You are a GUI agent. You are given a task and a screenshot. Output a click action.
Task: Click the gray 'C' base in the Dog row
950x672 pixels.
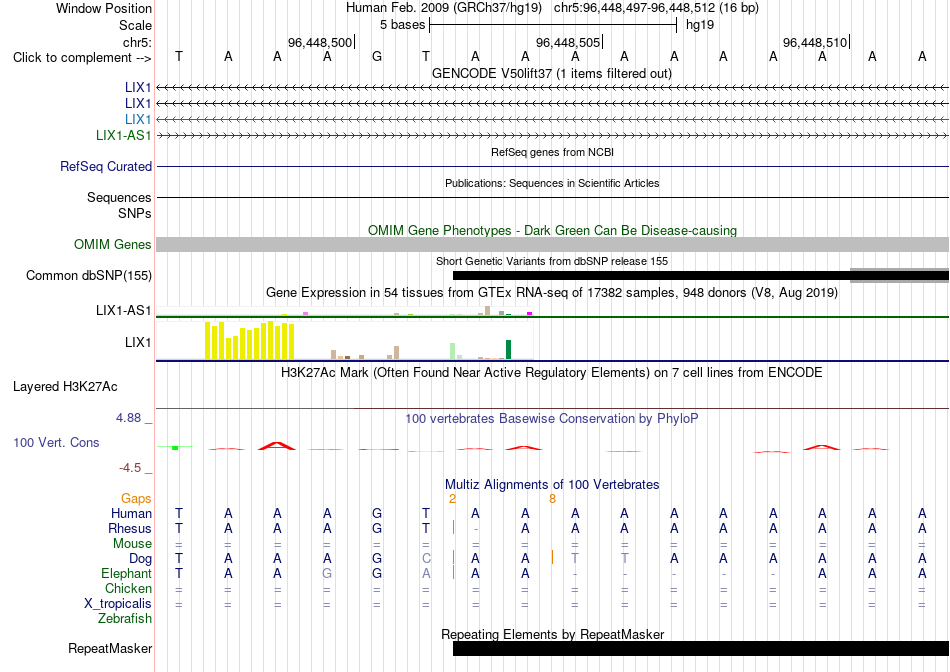(426, 558)
